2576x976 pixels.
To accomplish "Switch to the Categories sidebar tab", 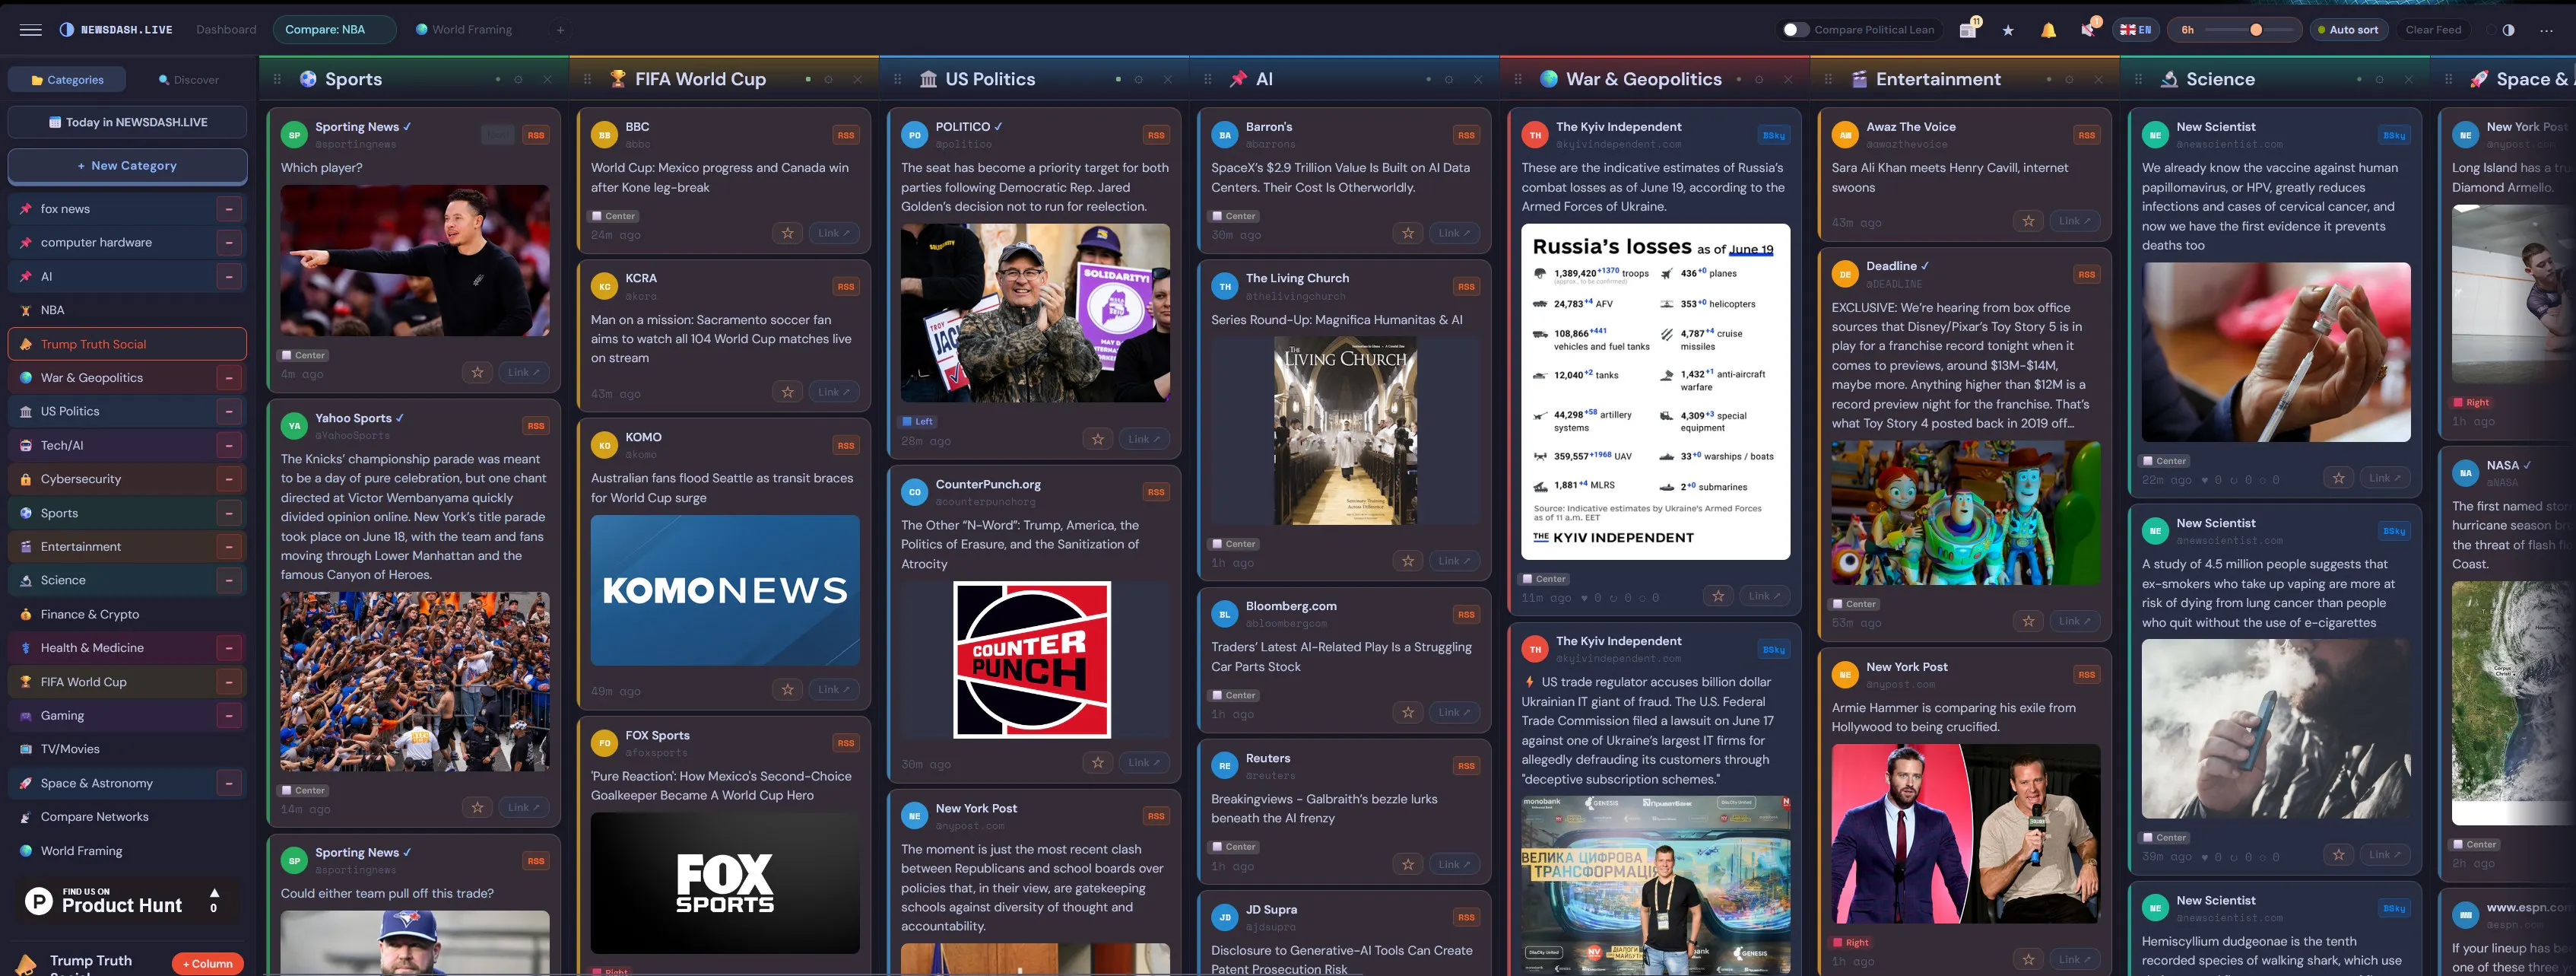I will 67,80.
